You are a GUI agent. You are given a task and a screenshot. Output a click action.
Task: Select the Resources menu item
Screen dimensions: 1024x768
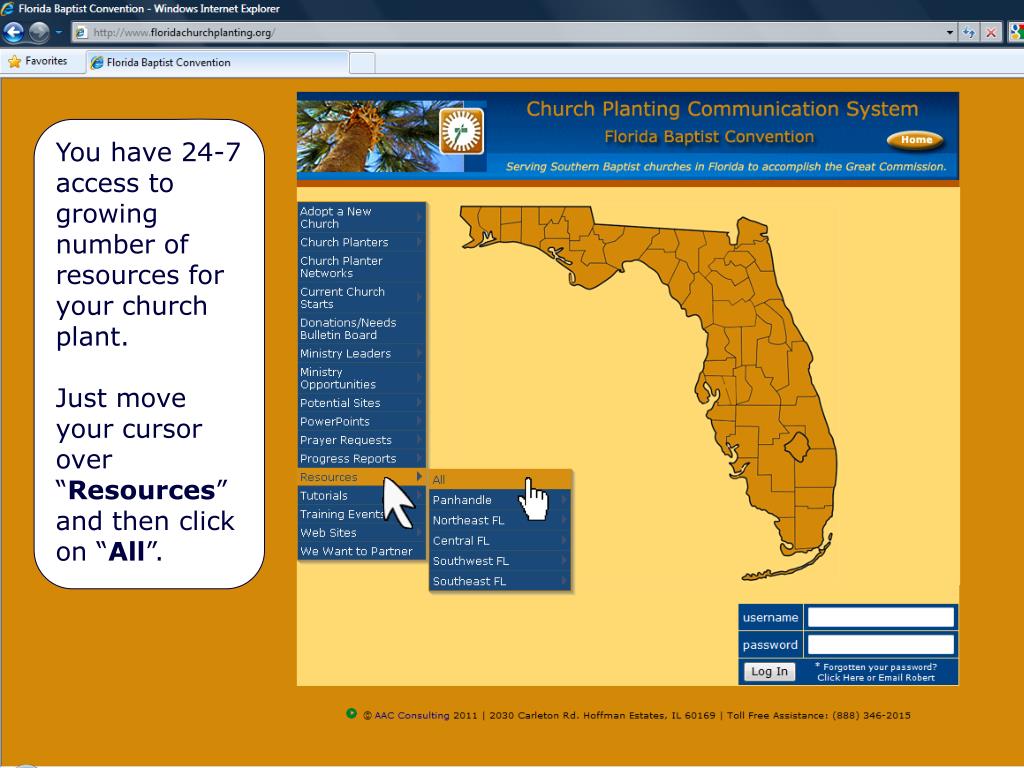coord(361,477)
